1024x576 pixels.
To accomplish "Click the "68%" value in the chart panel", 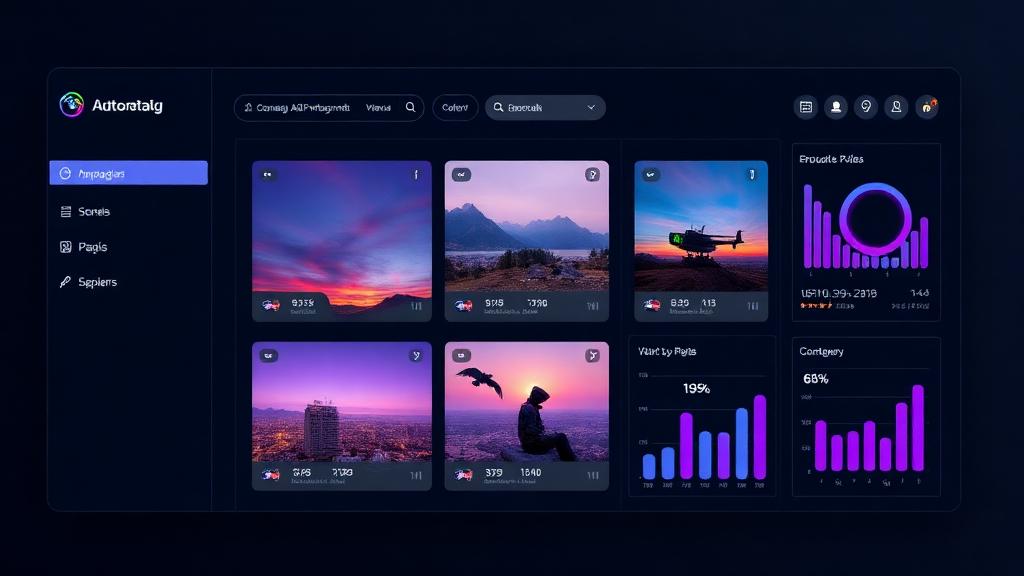I will click(816, 379).
